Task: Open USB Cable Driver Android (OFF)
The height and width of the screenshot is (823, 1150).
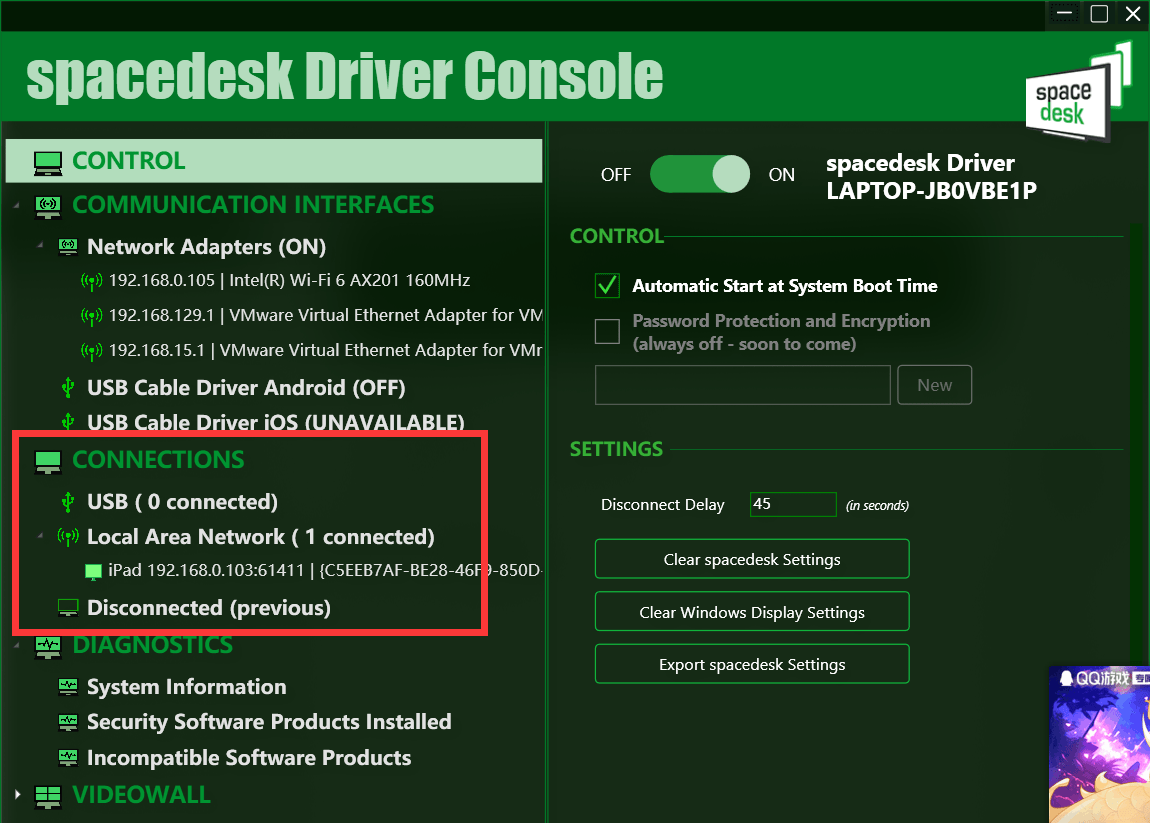Action: tap(246, 387)
